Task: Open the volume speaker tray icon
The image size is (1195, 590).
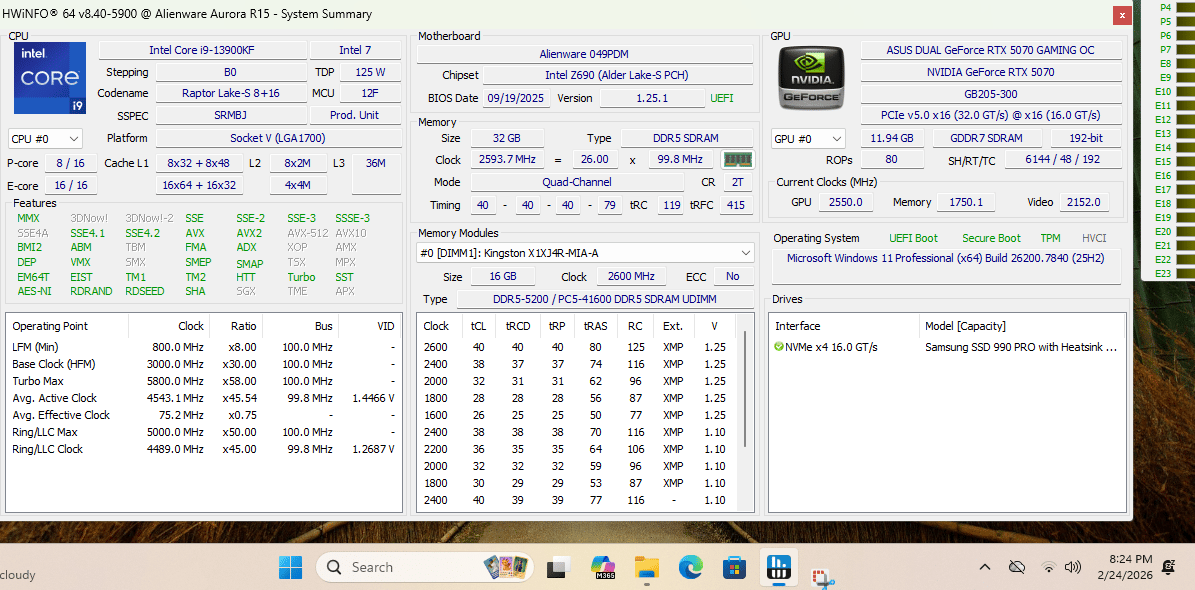Action: tap(1072, 566)
